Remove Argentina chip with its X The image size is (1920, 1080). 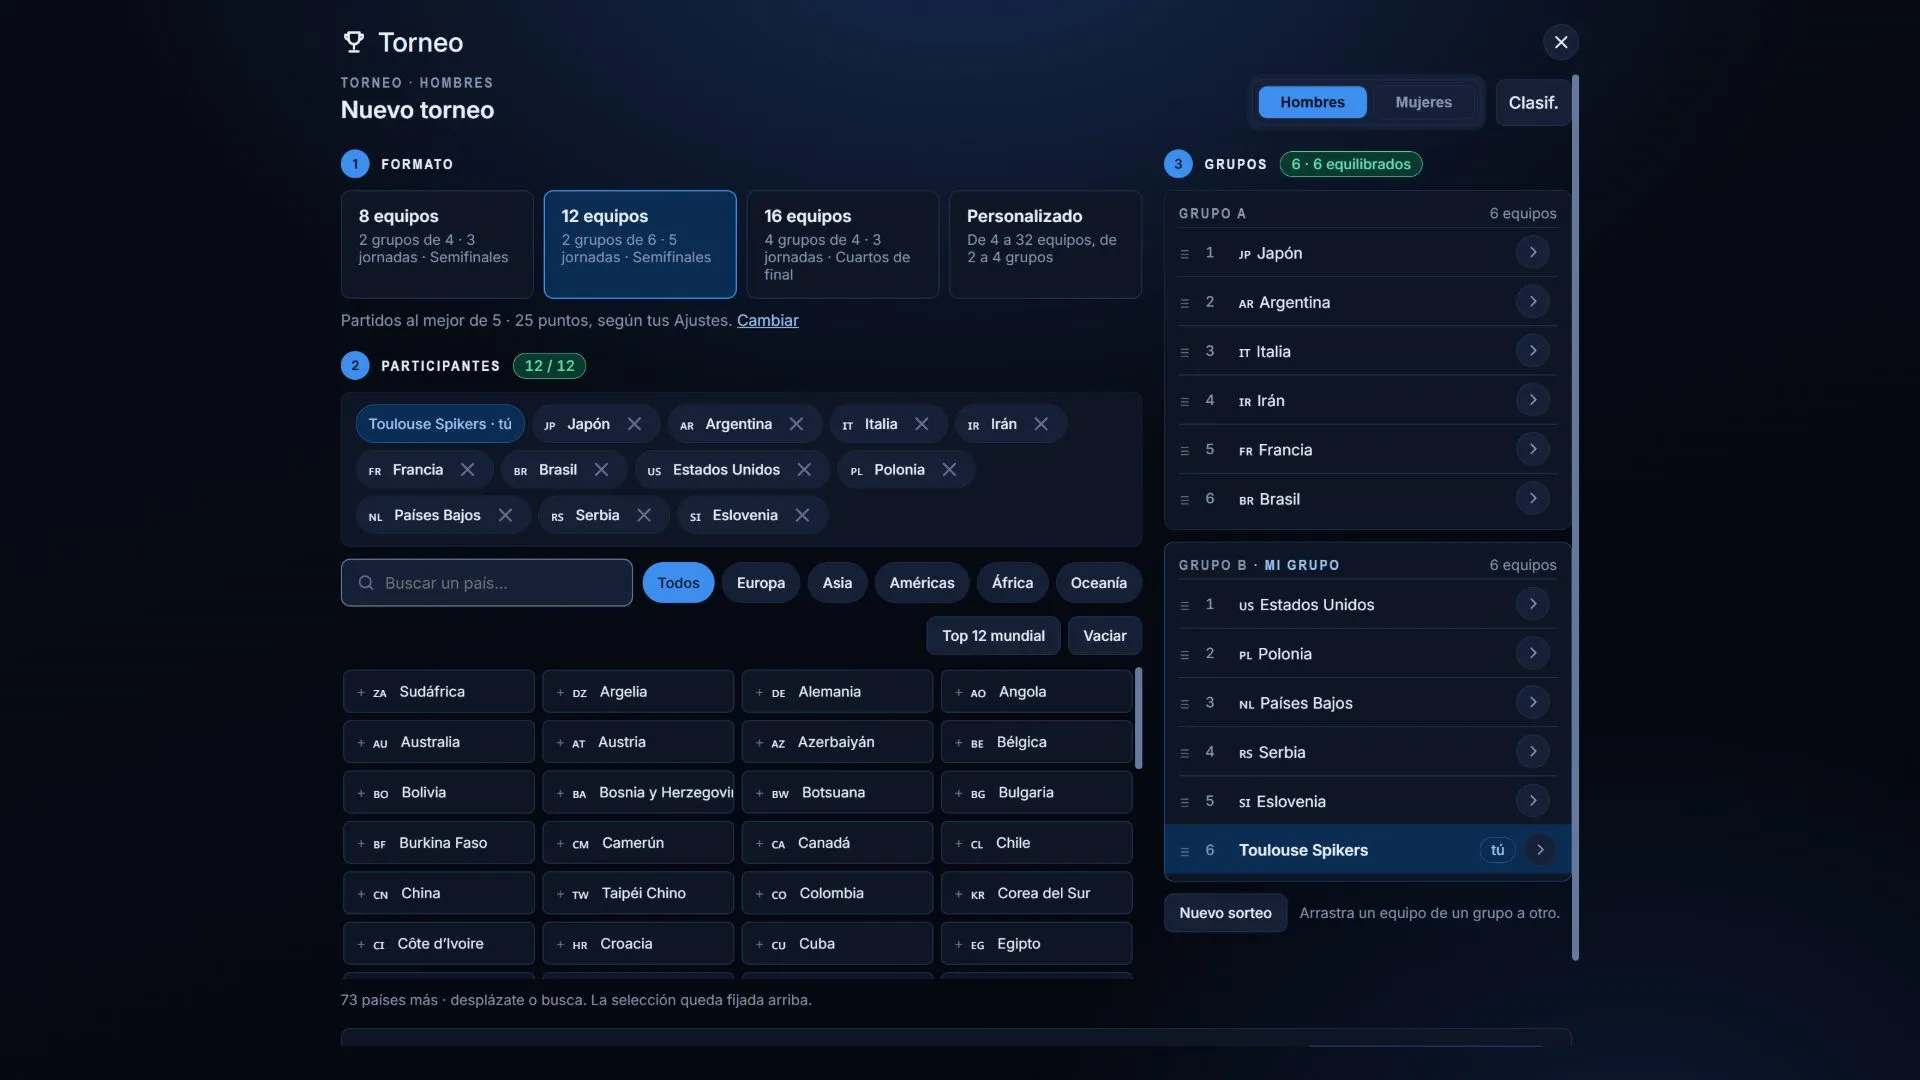(796, 424)
